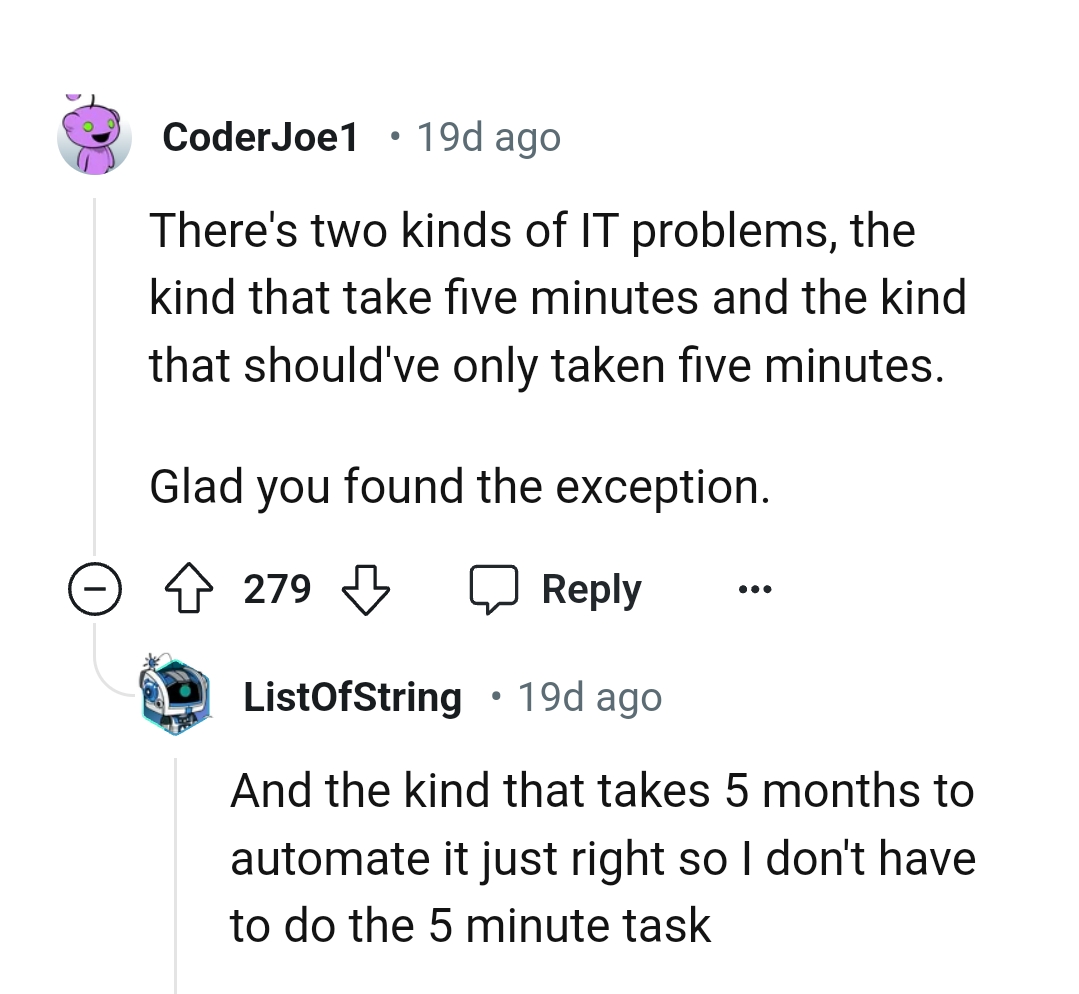The image size is (1079, 994).
Task: Collapse the thread using the vertical line
Action: tap(95, 380)
